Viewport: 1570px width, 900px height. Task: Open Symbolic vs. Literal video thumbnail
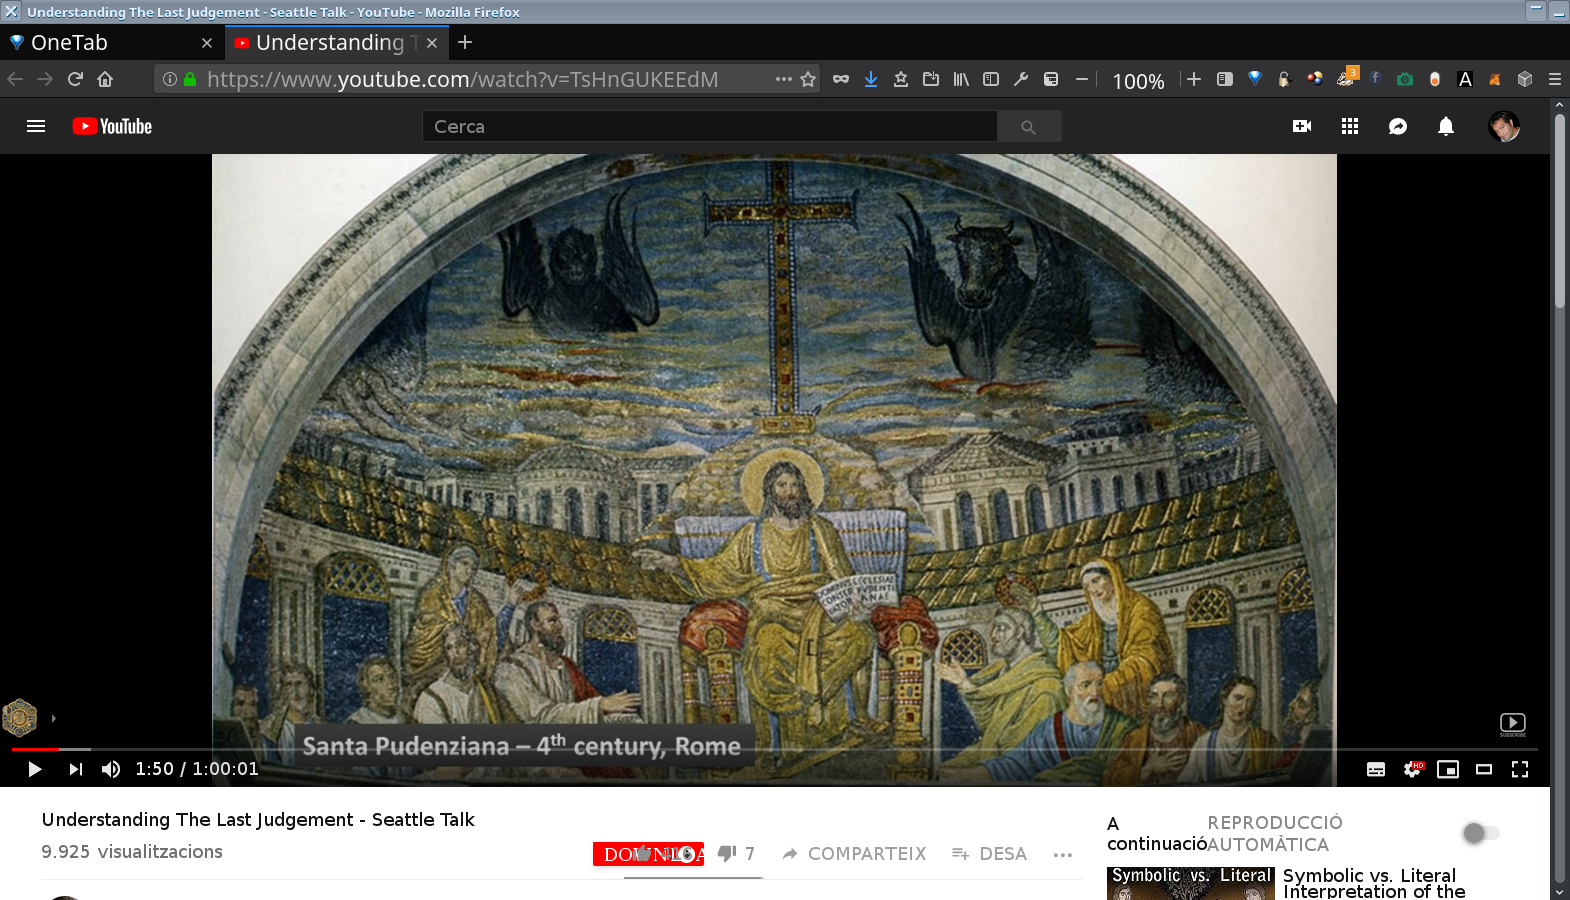[1191, 883]
